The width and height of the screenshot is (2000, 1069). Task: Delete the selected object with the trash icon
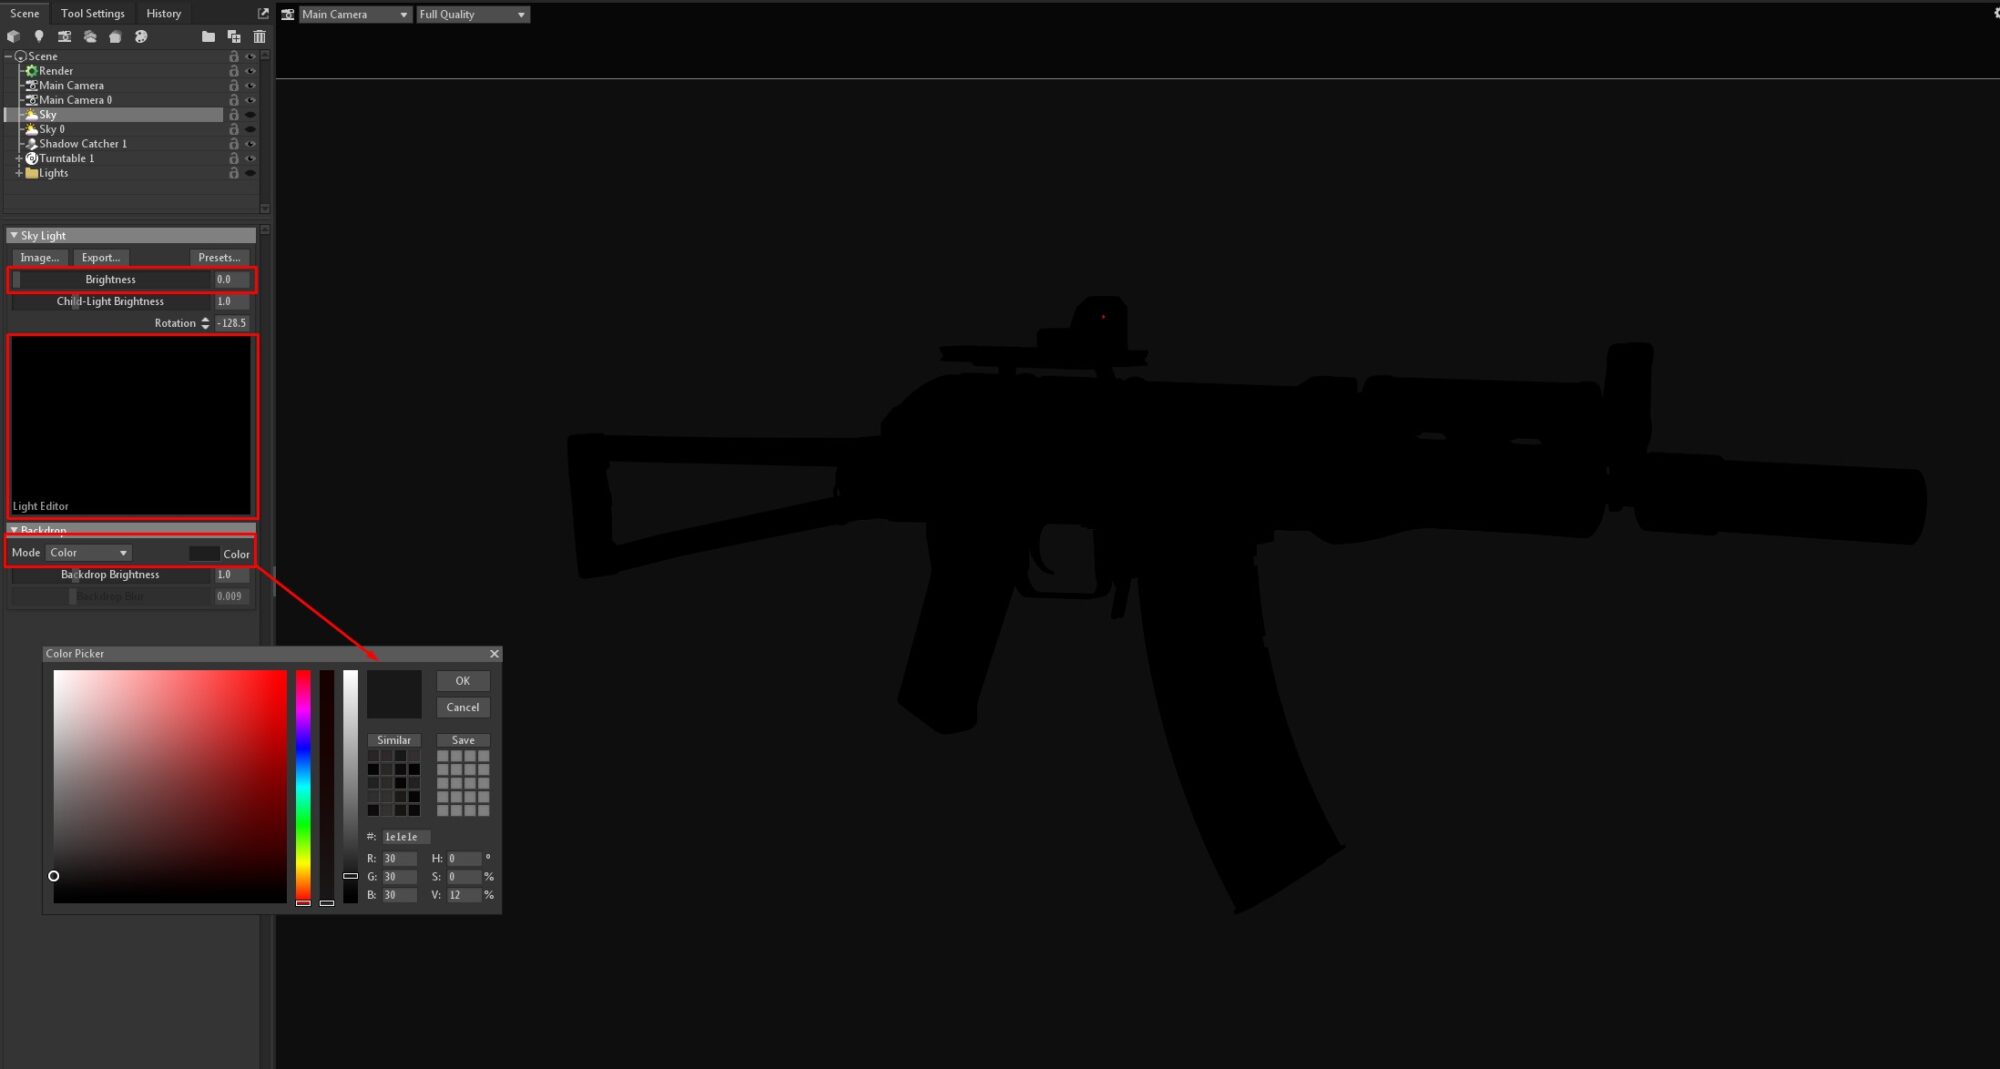tap(259, 37)
